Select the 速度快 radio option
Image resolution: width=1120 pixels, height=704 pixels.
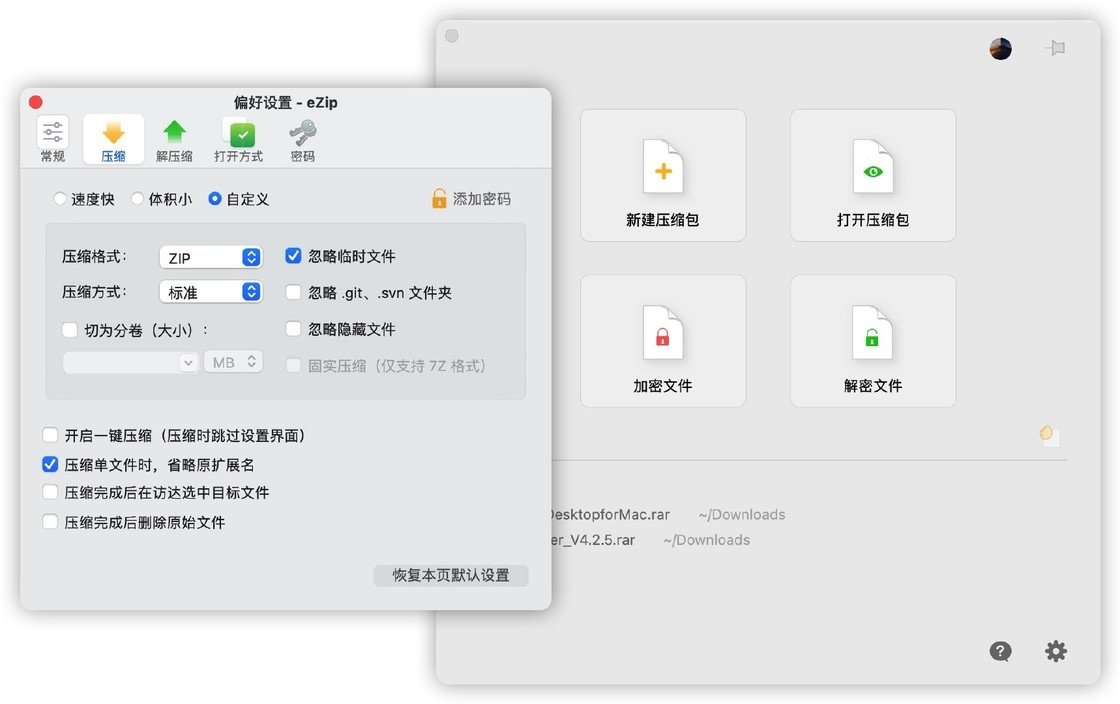pyautogui.click(x=60, y=199)
